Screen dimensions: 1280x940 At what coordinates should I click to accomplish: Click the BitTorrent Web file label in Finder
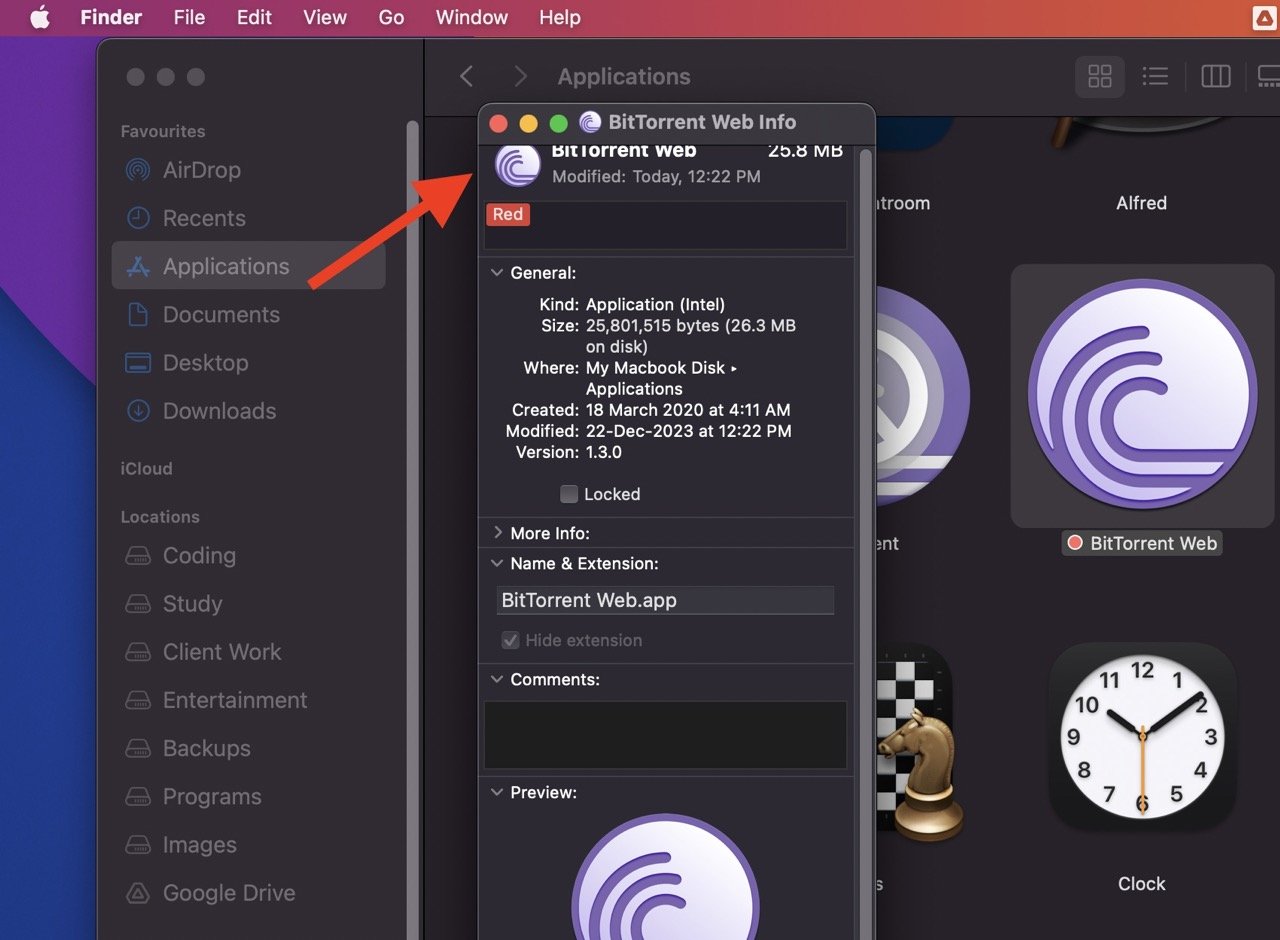coord(1153,543)
